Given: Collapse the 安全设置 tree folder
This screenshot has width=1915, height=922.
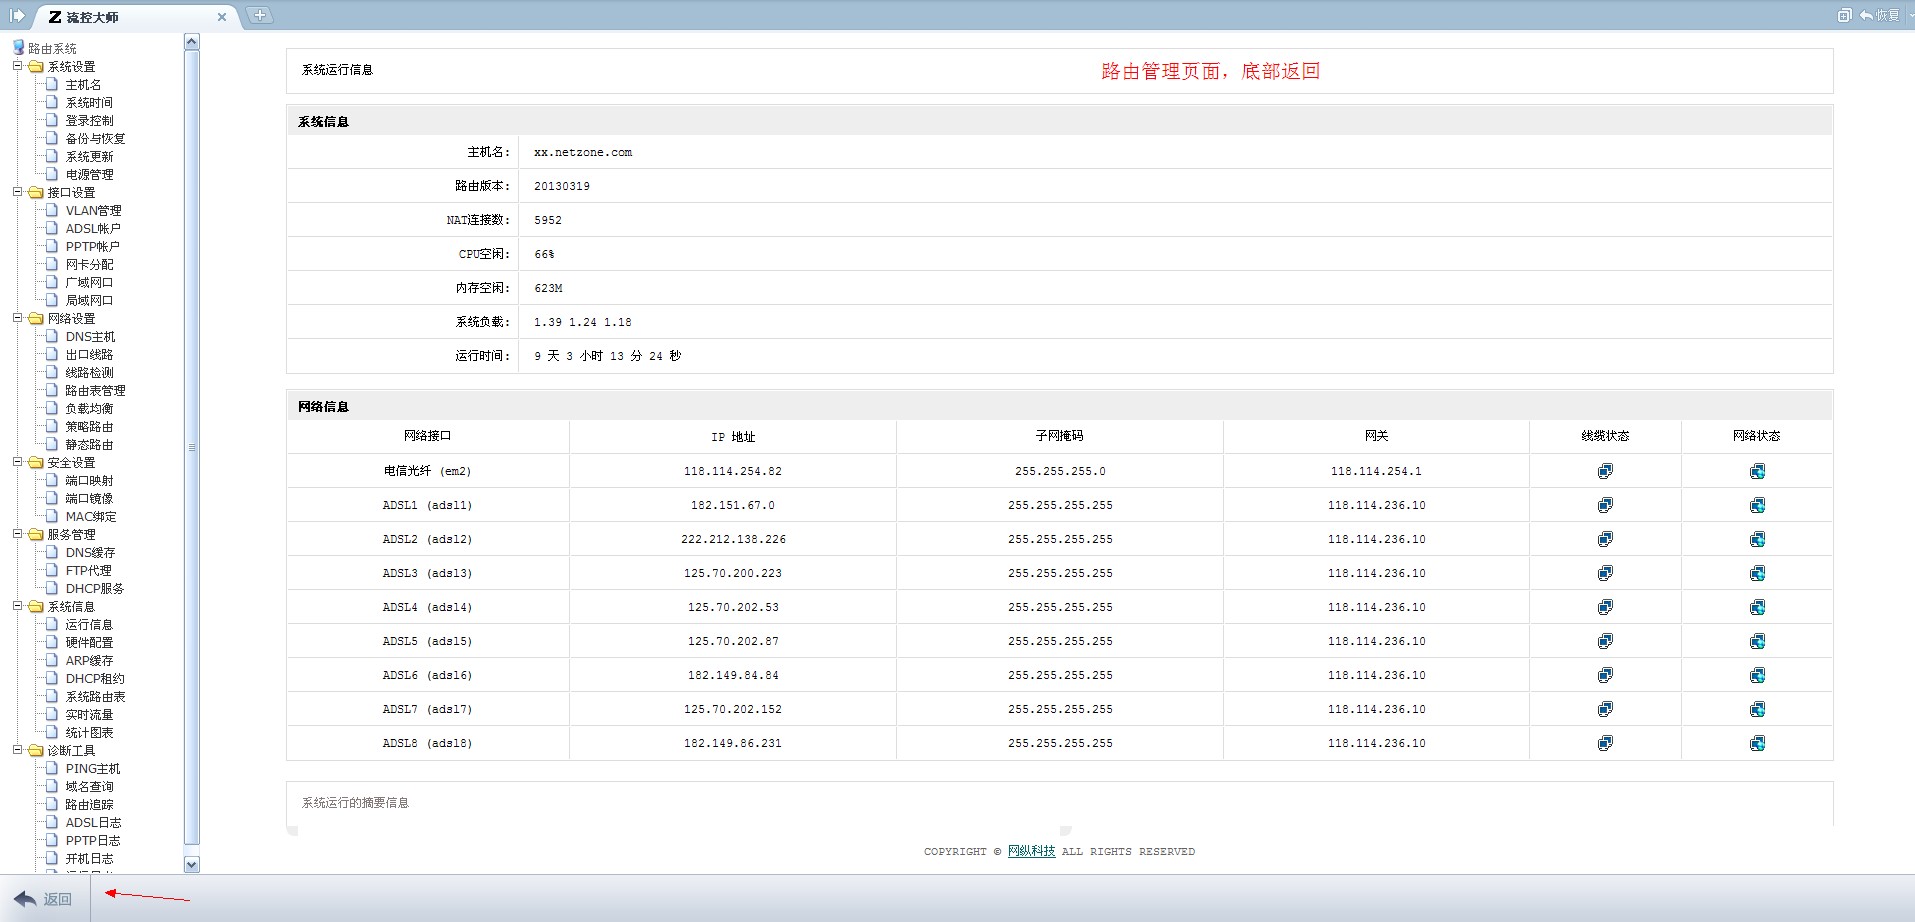Looking at the screenshot, I should [x=17, y=462].
